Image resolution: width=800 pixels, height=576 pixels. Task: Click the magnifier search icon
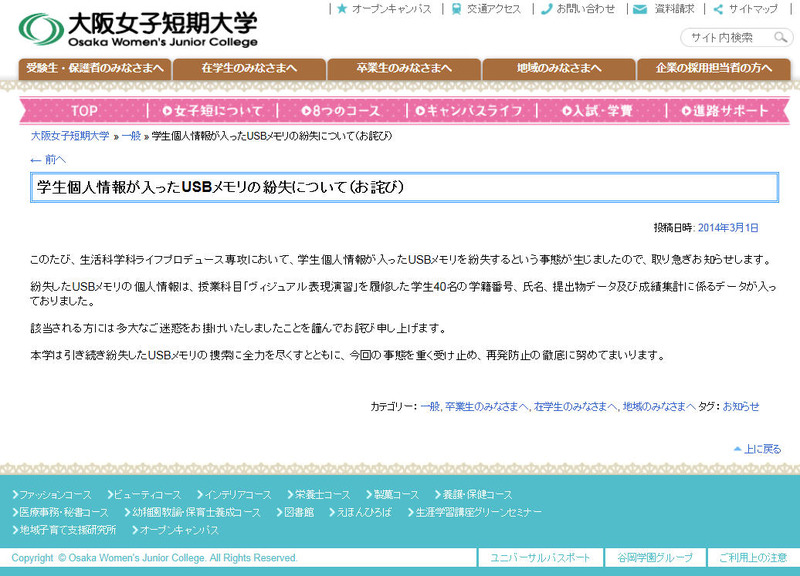coord(780,38)
